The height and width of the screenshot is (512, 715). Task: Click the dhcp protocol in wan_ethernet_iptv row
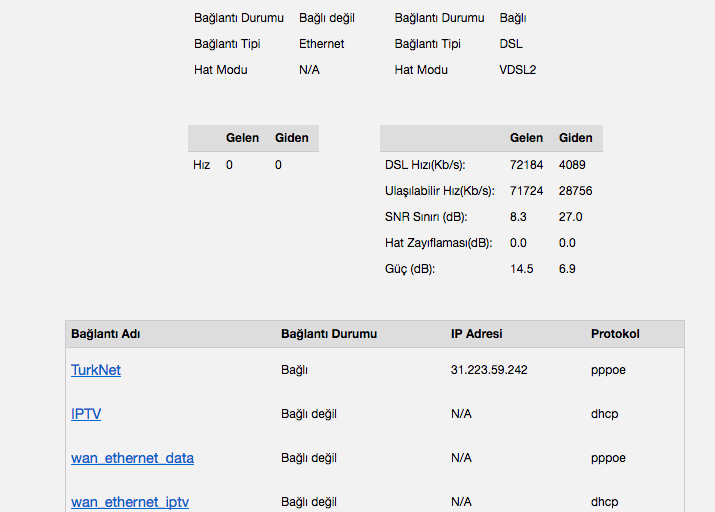(x=605, y=502)
